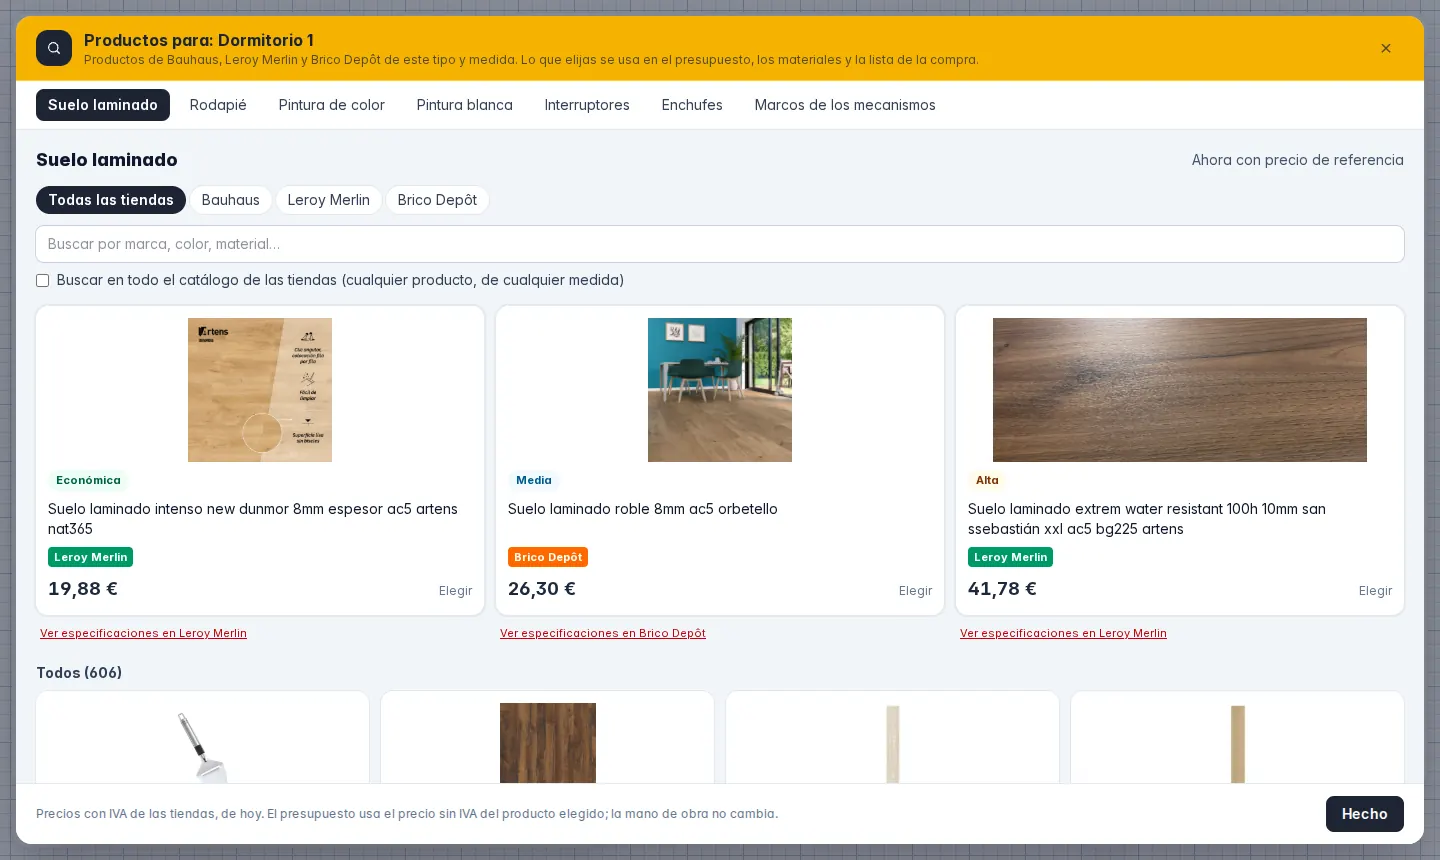1440x860 pixels.
Task: Click the orange Brico Depôt store badge
Action: point(548,557)
